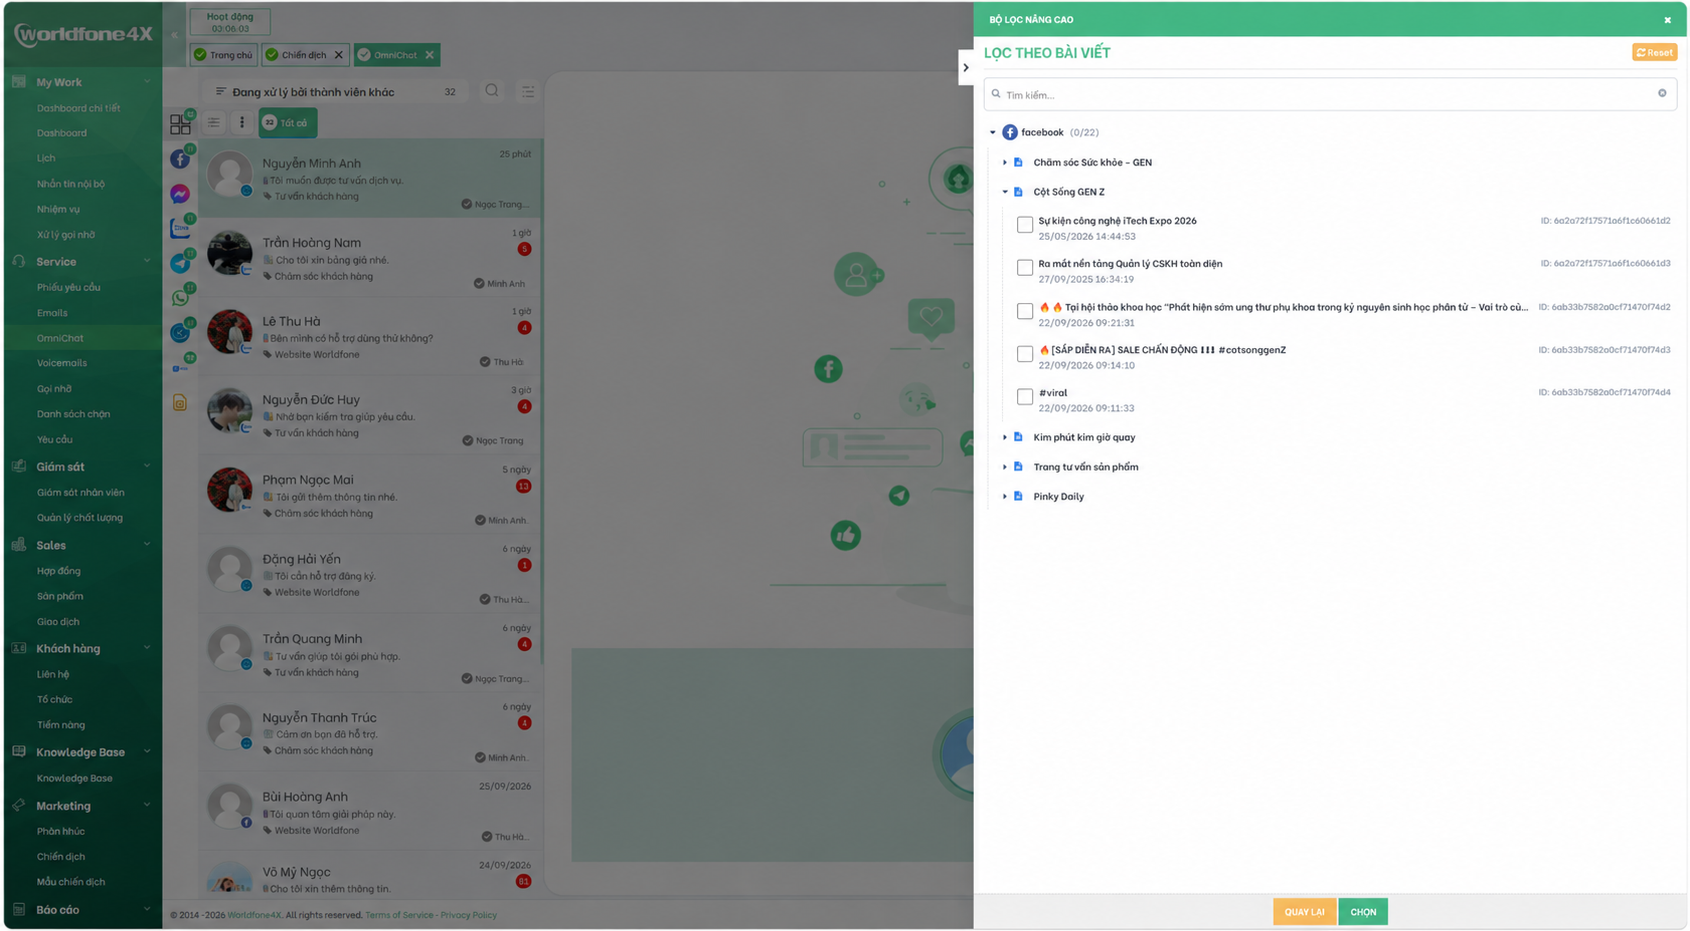Image resolution: width=1690 pixels, height=931 pixels.
Task: Open the three-dot more options menu
Action: pyautogui.click(x=242, y=122)
